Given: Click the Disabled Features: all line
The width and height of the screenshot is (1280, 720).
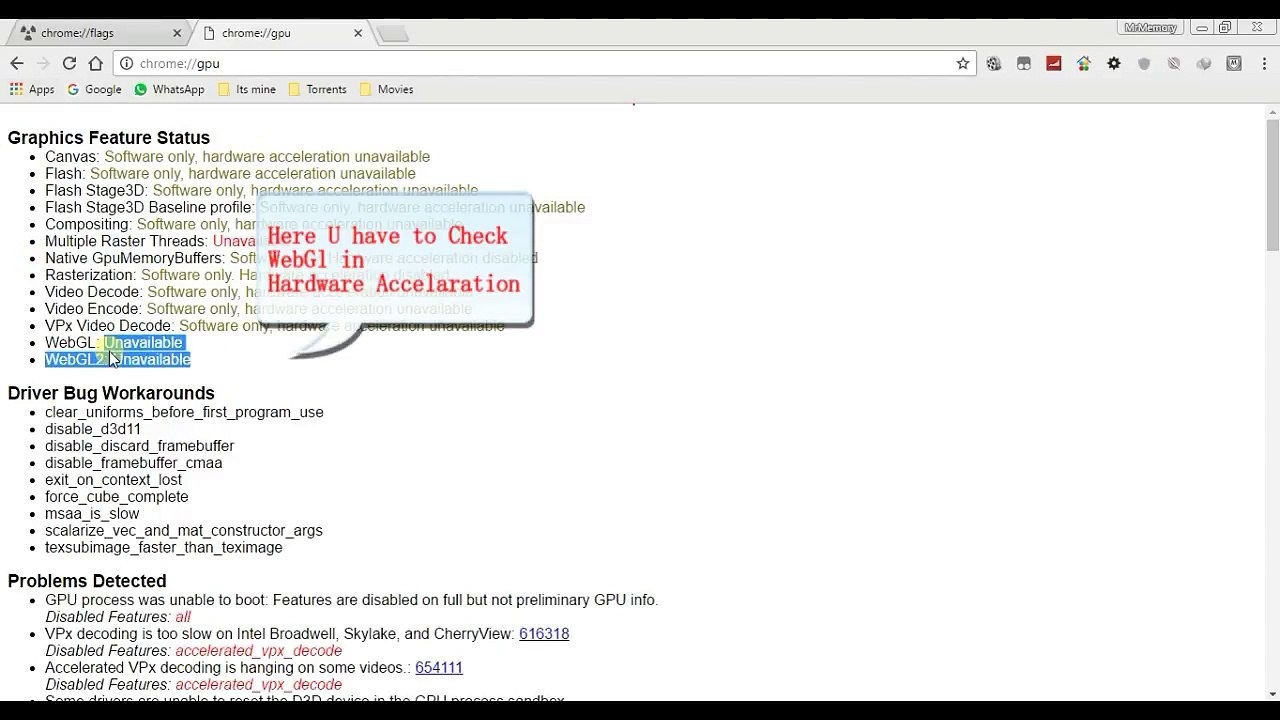Looking at the screenshot, I should [x=118, y=617].
